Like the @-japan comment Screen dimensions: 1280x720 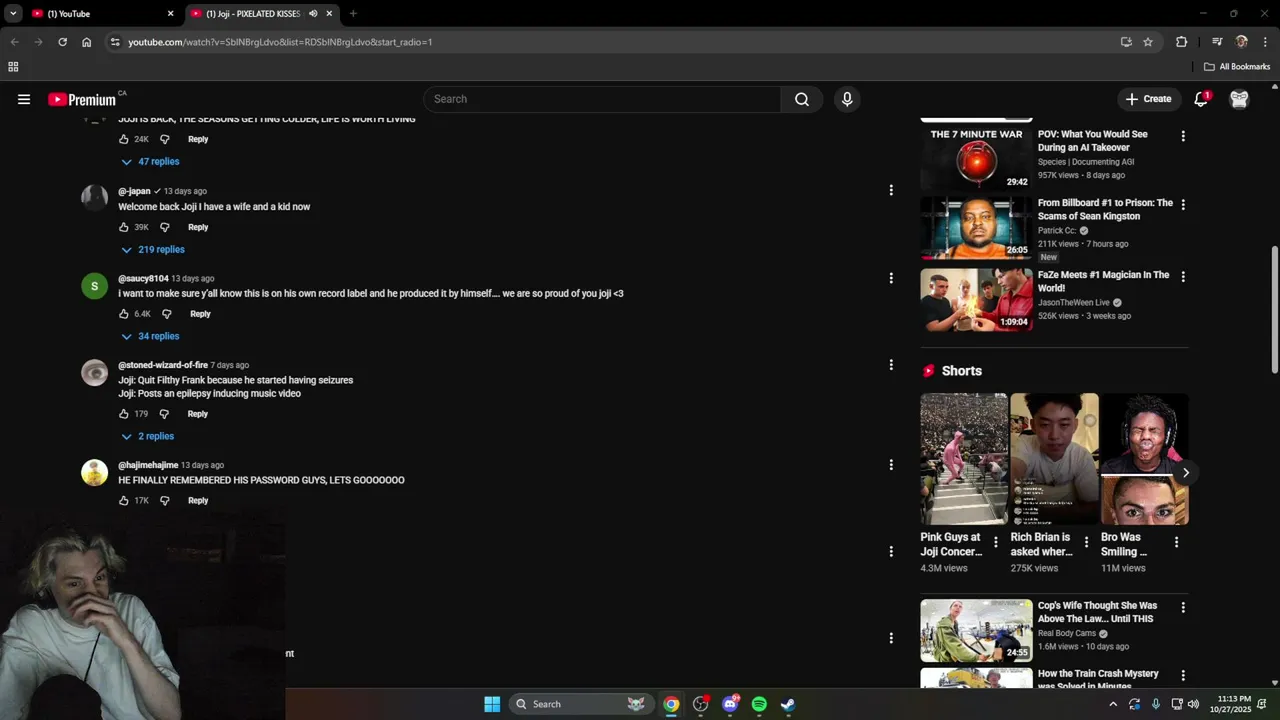pyautogui.click(x=124, y=227)
